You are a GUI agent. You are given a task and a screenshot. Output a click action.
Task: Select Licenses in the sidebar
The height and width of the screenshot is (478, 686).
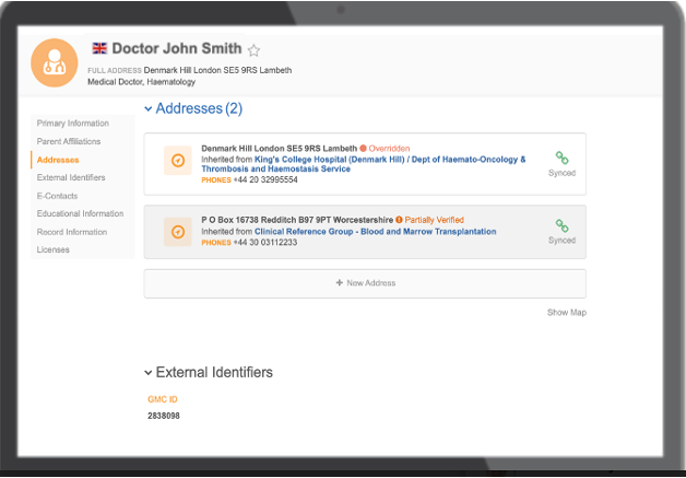point(53,250)
